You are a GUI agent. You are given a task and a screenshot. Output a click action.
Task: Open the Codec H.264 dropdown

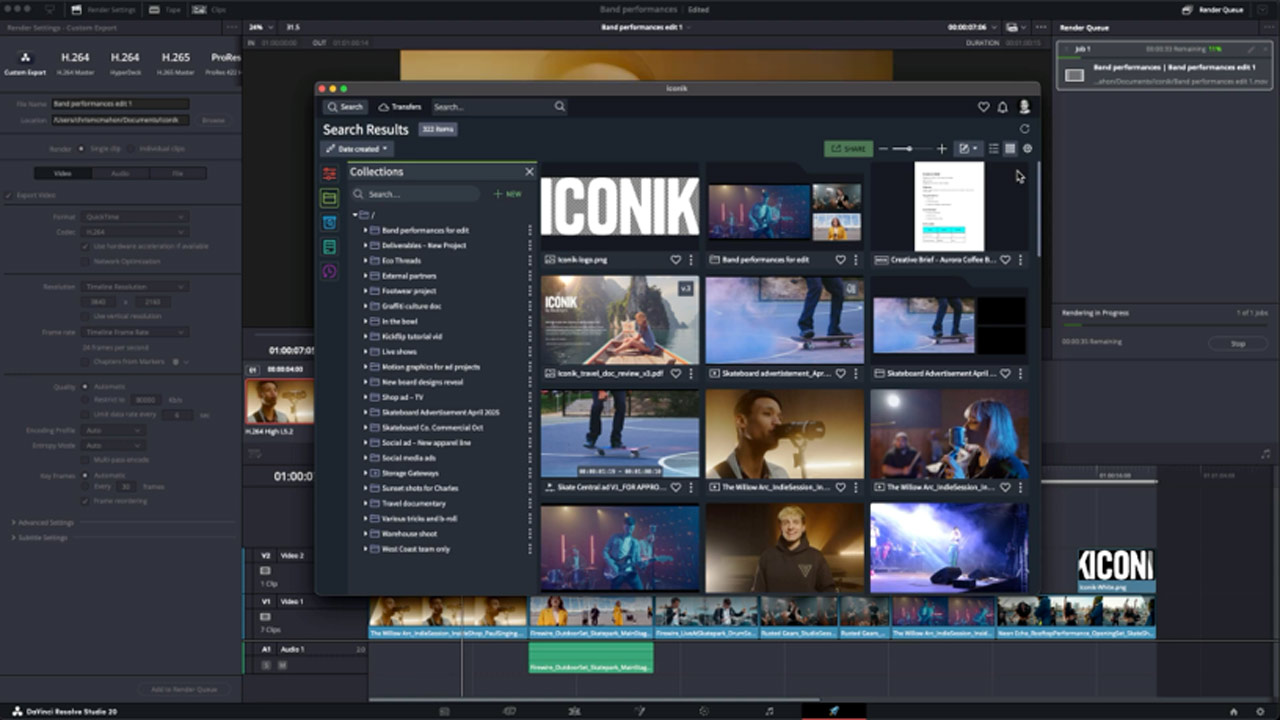pos(134,232)
